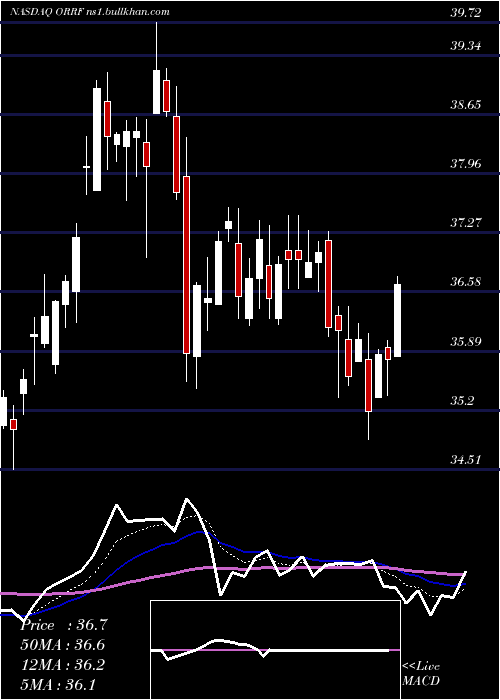Click the 35.89 price axis label
This screenshot has height=700, width=500.
pyautogui.click(x=465, y=342)
